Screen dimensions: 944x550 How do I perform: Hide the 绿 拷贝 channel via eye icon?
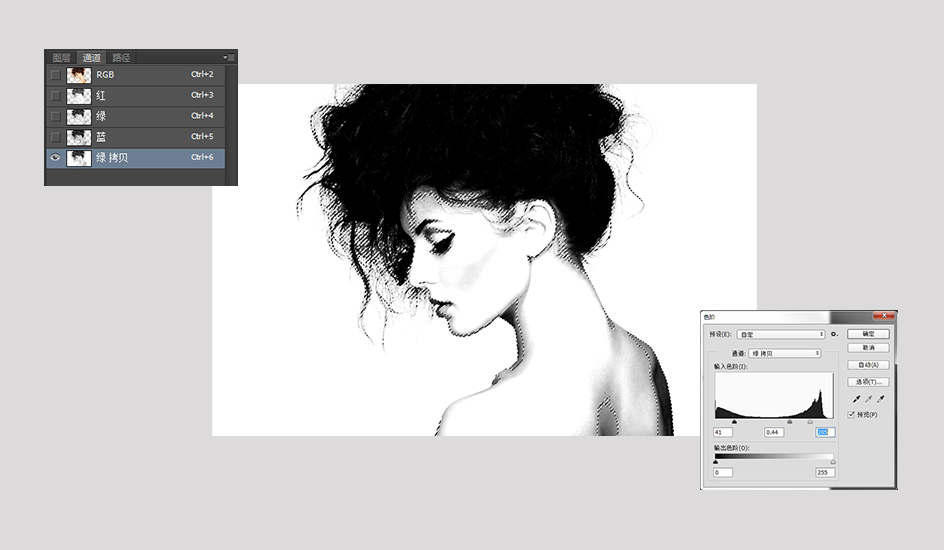(54, 157)
